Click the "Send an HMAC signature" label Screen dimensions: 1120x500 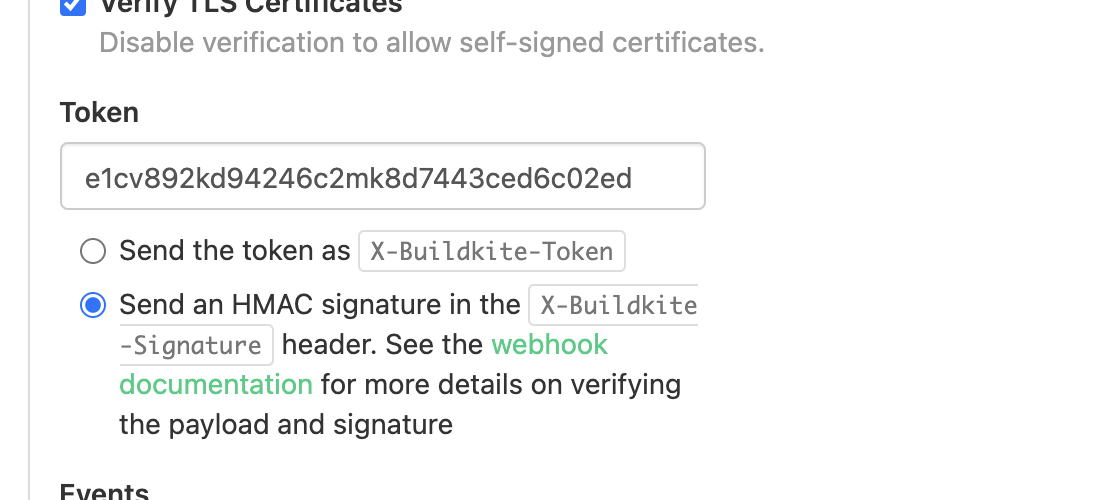(x=319, y=305)
